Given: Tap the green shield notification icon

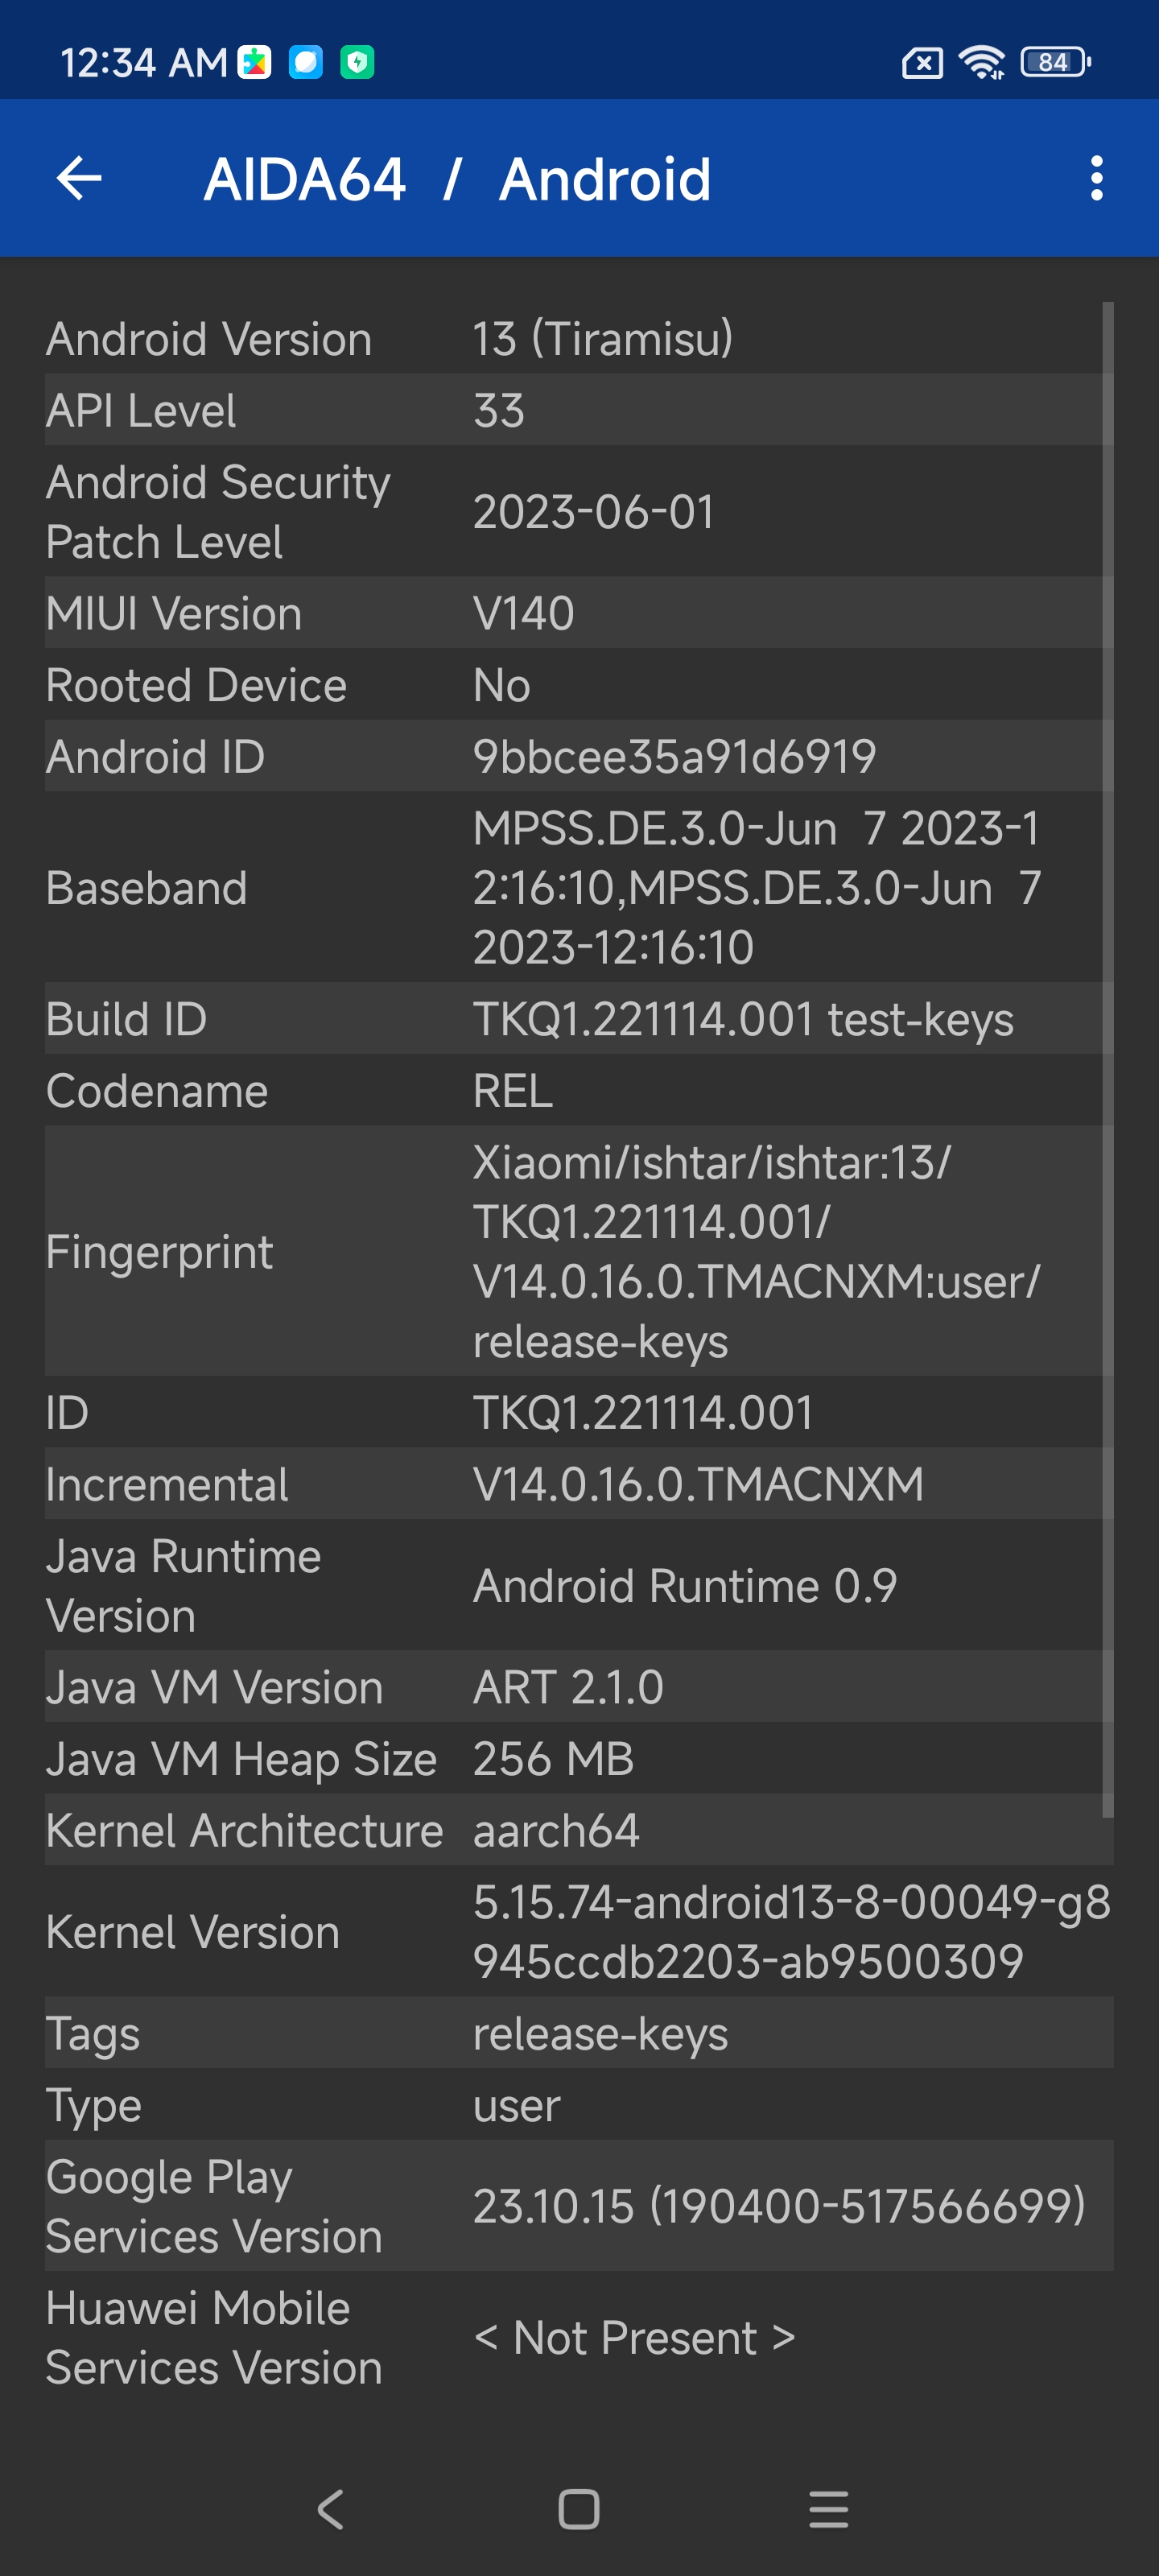Looking at the screenshot, I should 357,62.
